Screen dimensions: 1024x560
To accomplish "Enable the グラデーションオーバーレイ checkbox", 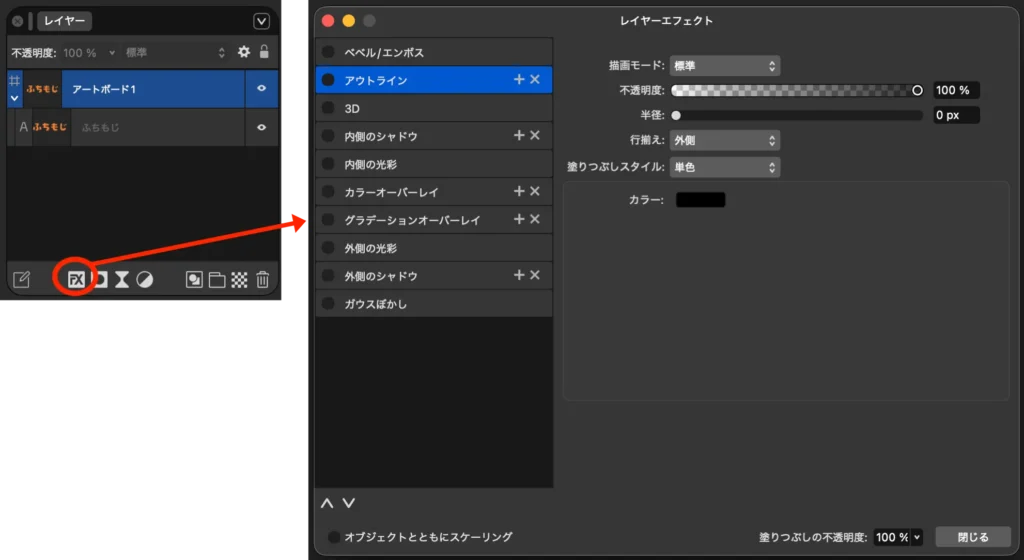I will pyautogui.click(x=328, y=220).
